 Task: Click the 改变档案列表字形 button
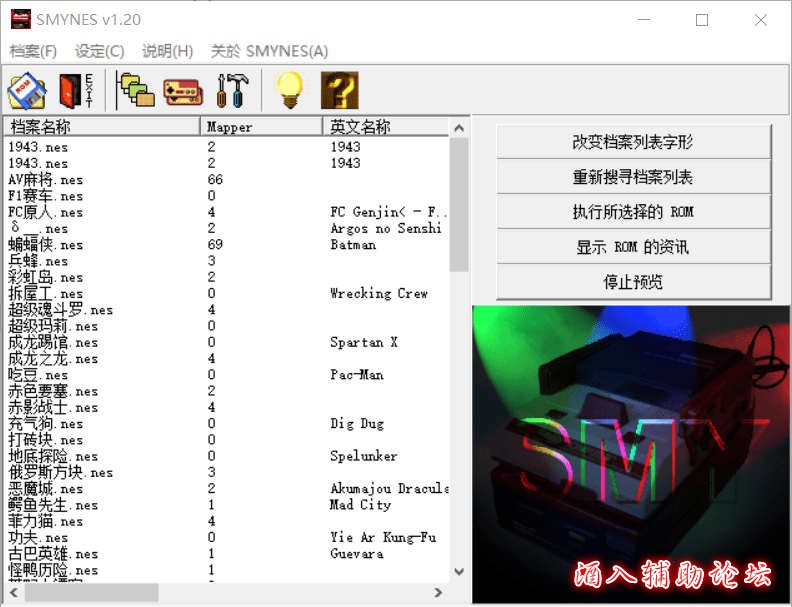coord(633,142)
